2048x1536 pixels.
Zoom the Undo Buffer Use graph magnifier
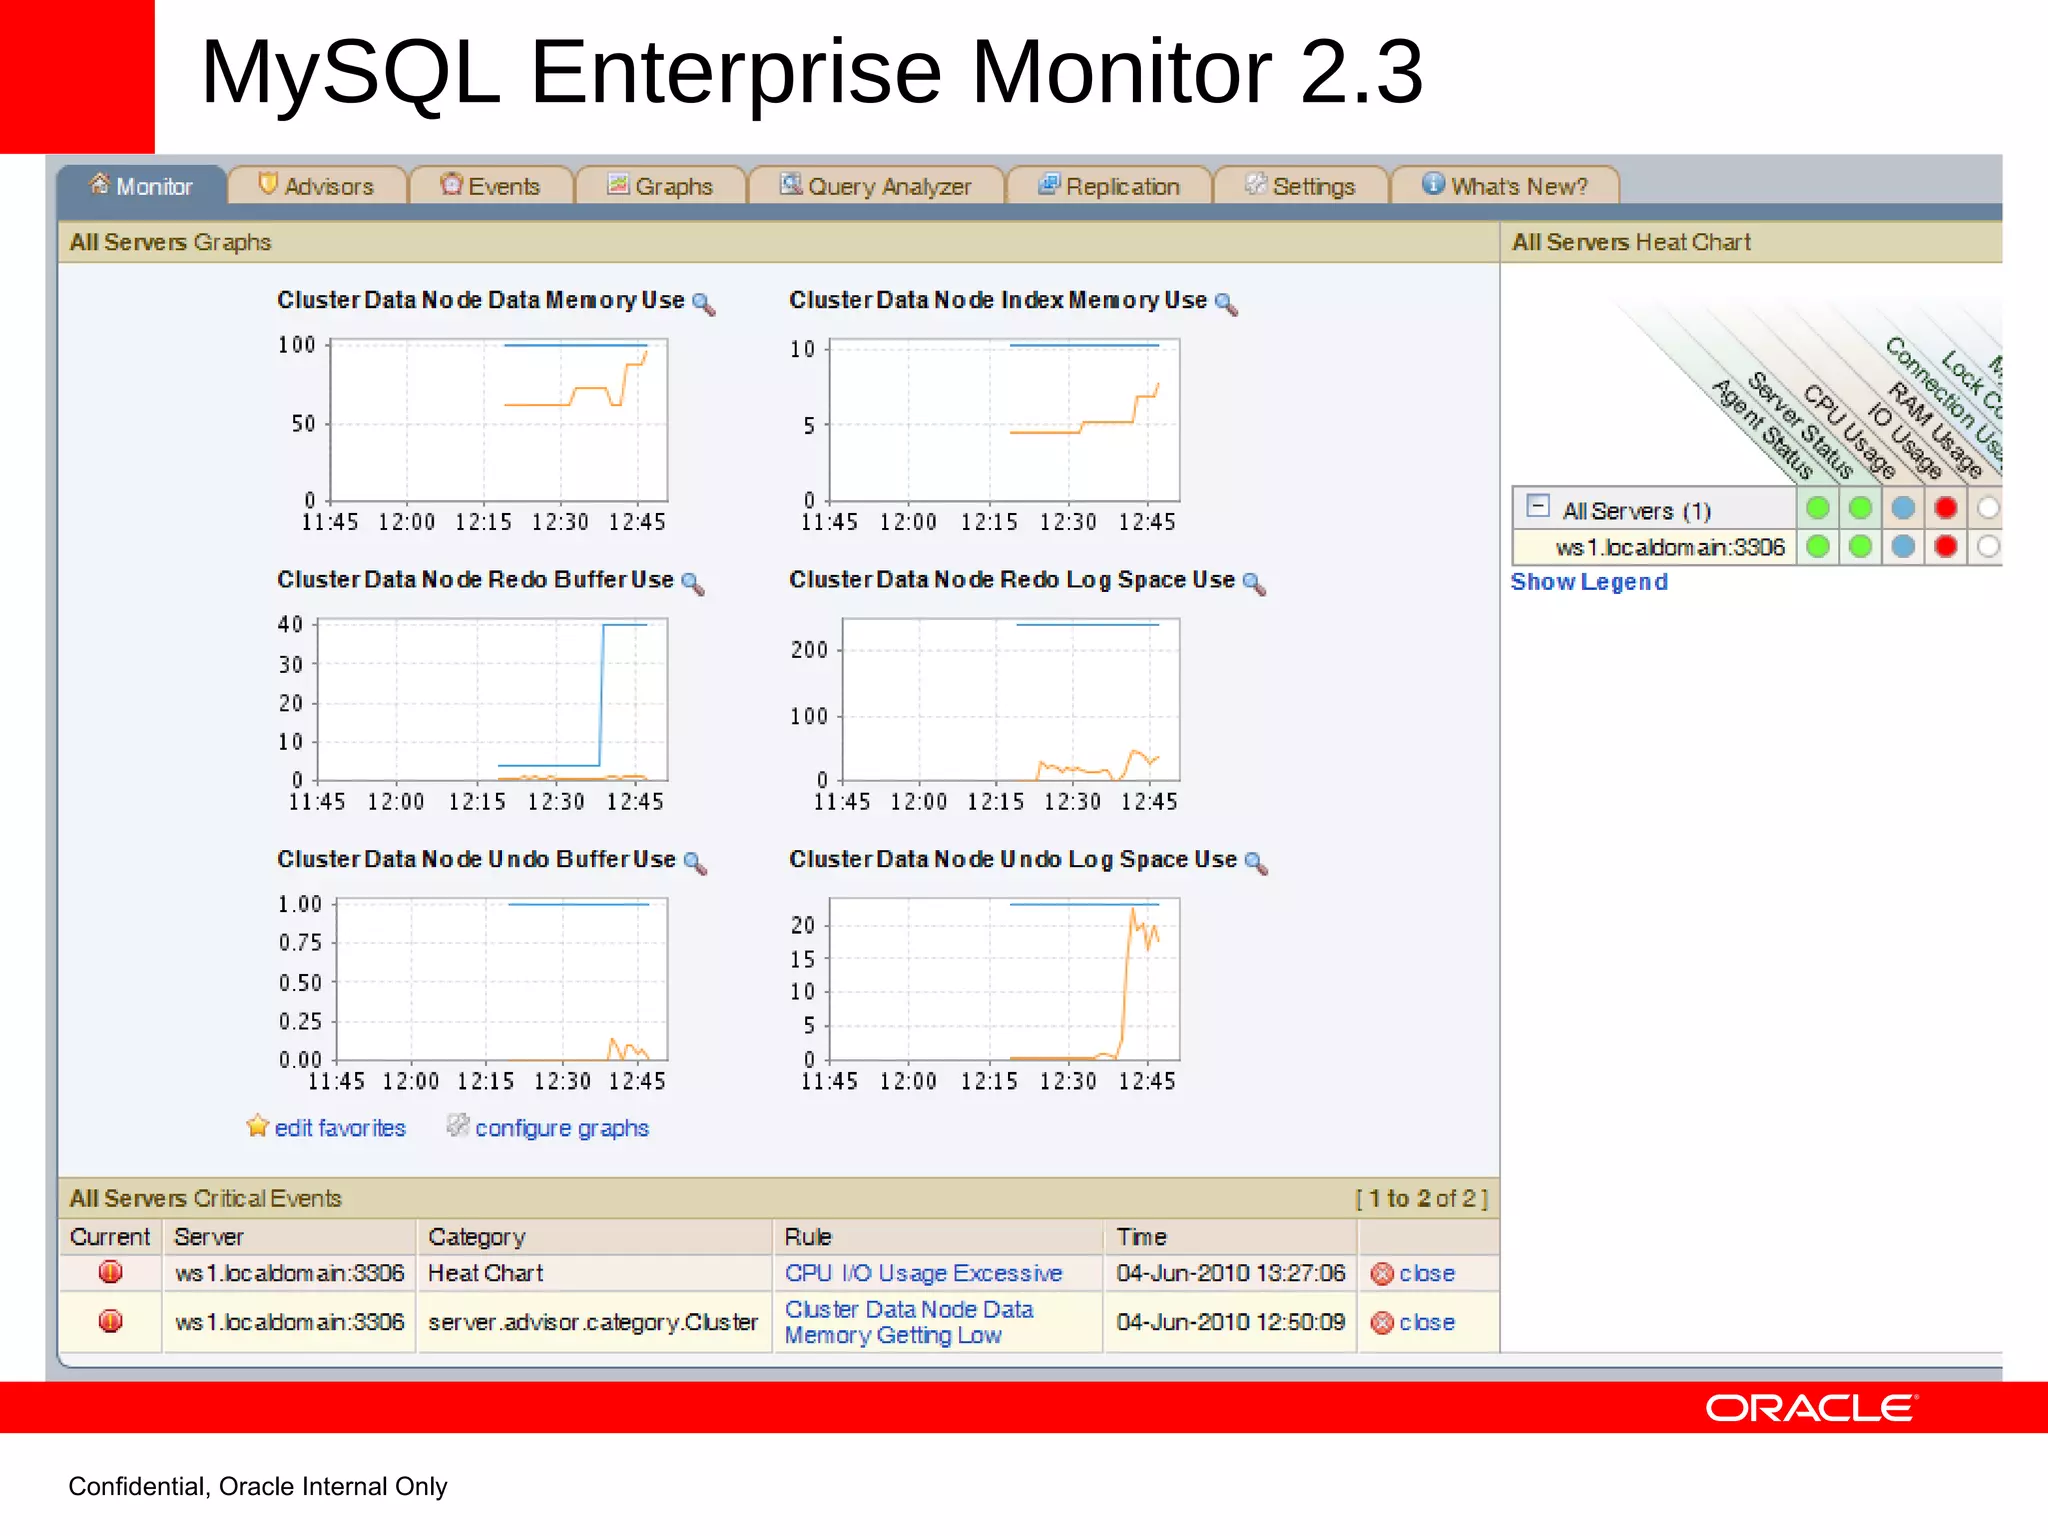tap(695, 863)
